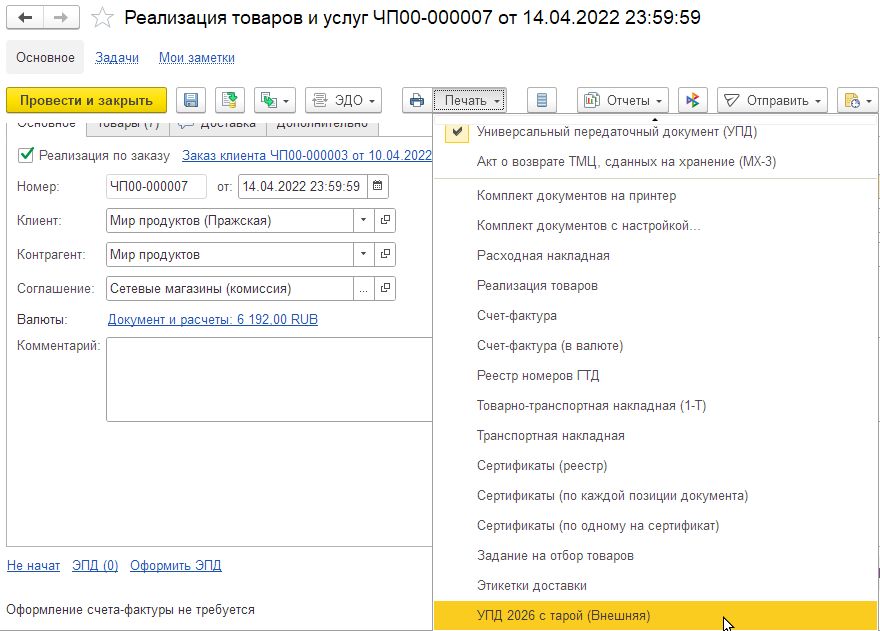Select Комплект документов на принтер
This screenshot has width=880, height=631.
pos(655,196)
